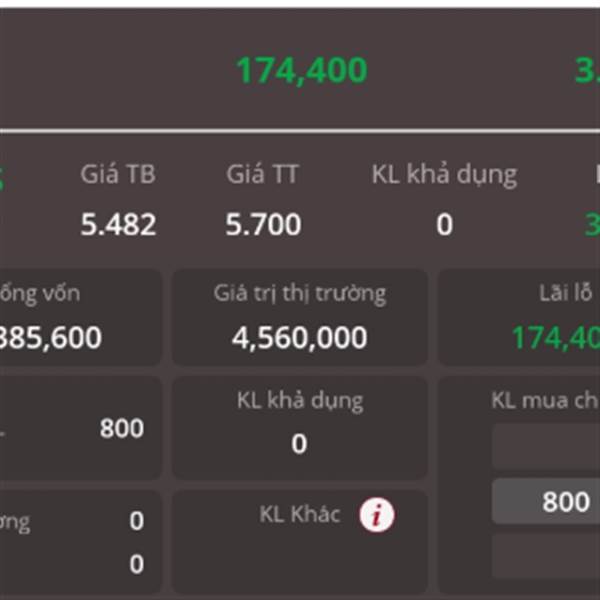Open the Lãi lỗ profit card
The height and width of the screenshot is (600, 600).
[x=519, y=318]
